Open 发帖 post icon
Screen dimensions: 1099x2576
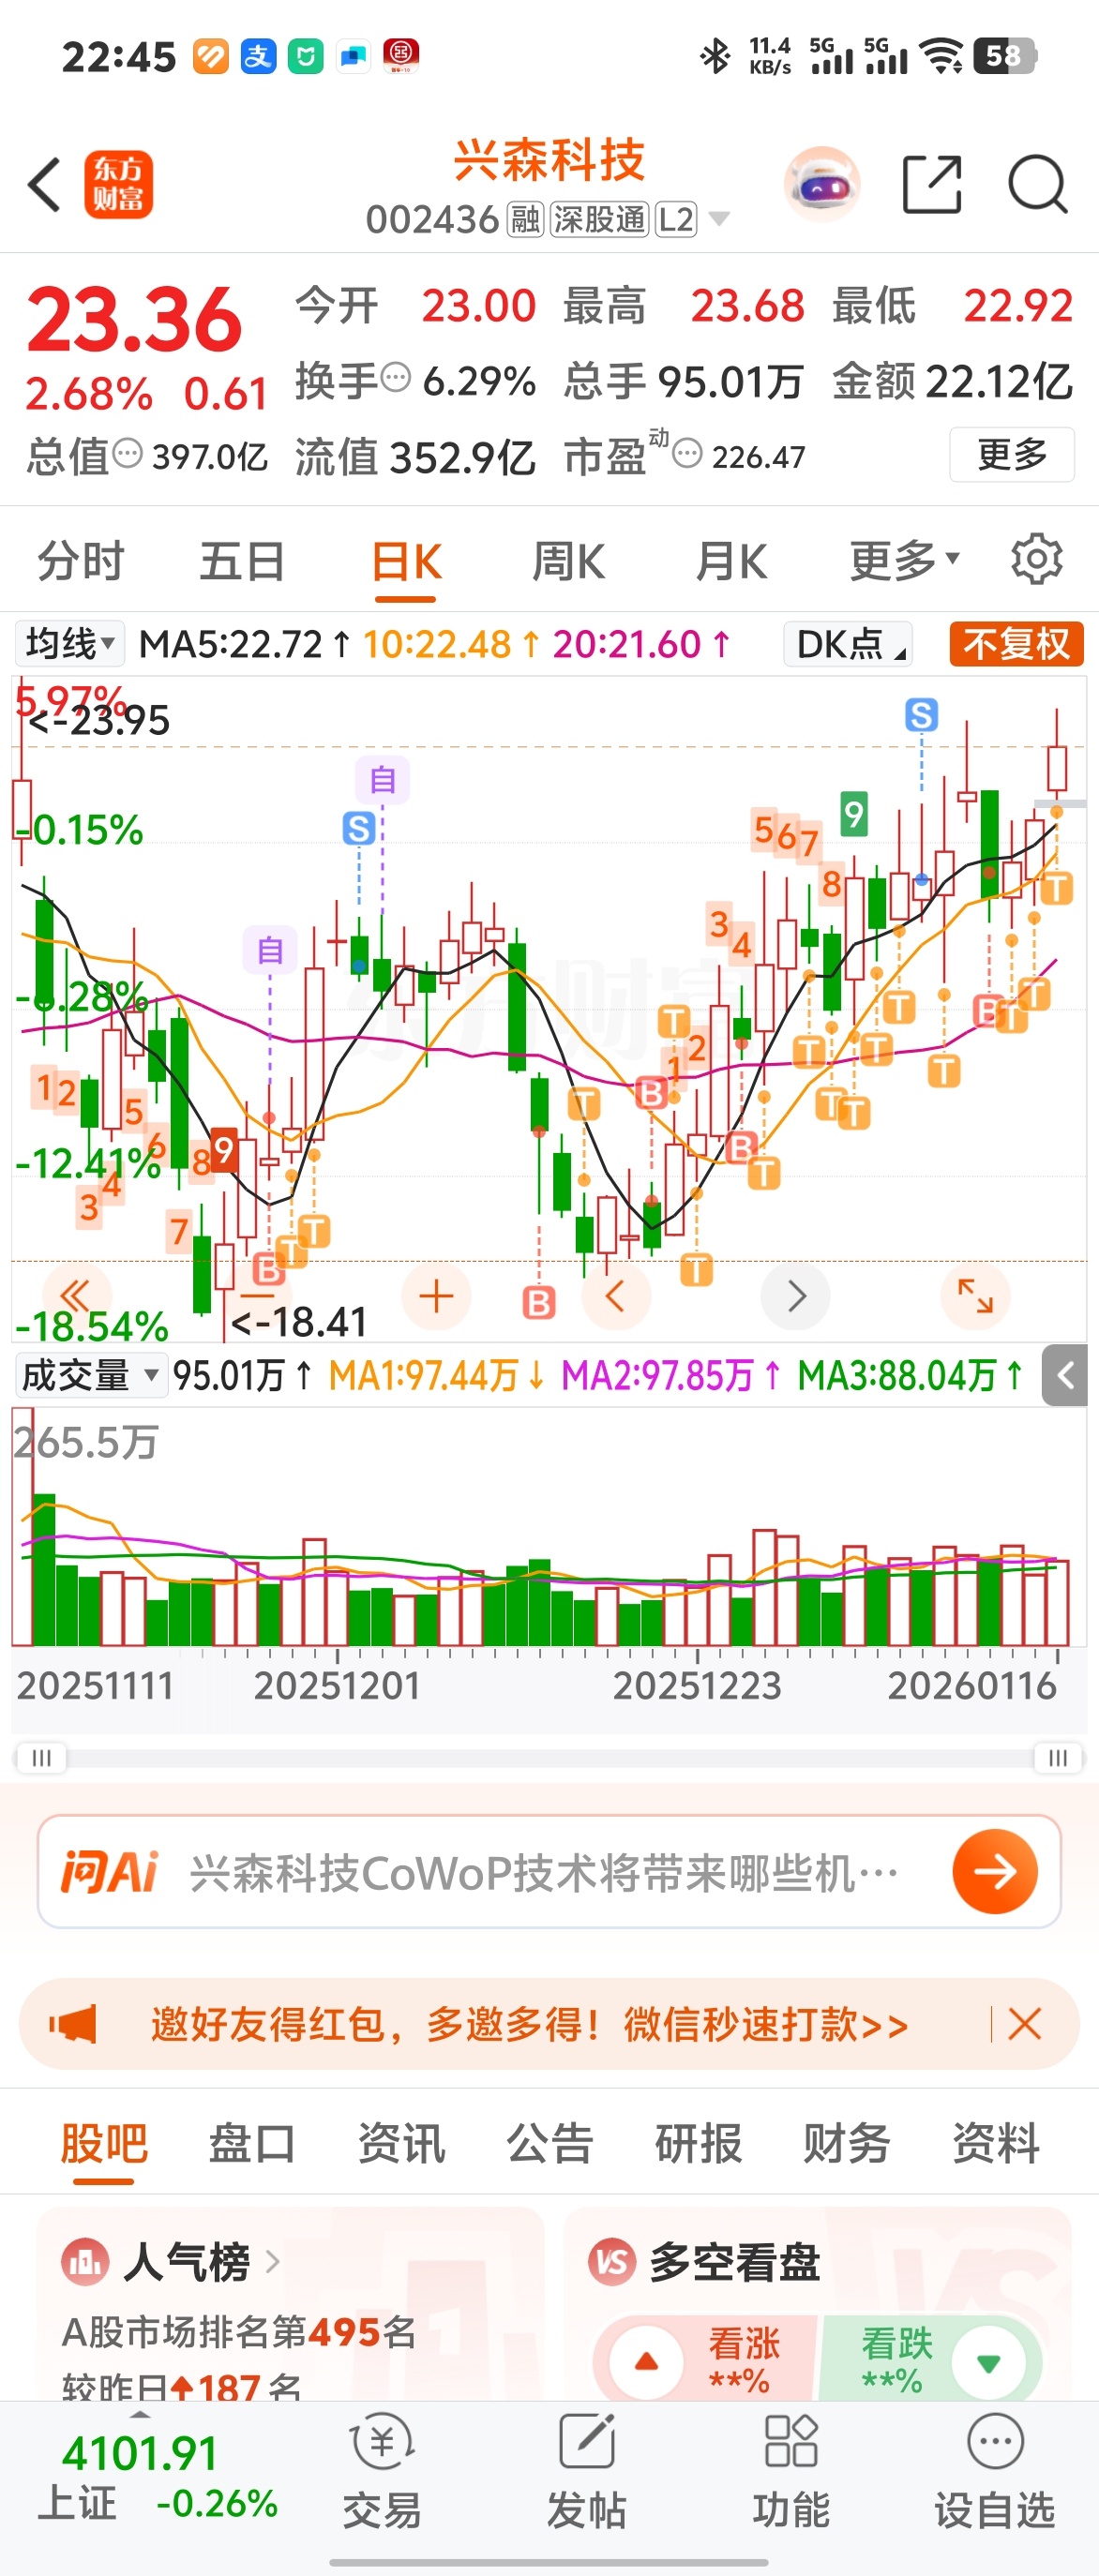coord(587,2470)
